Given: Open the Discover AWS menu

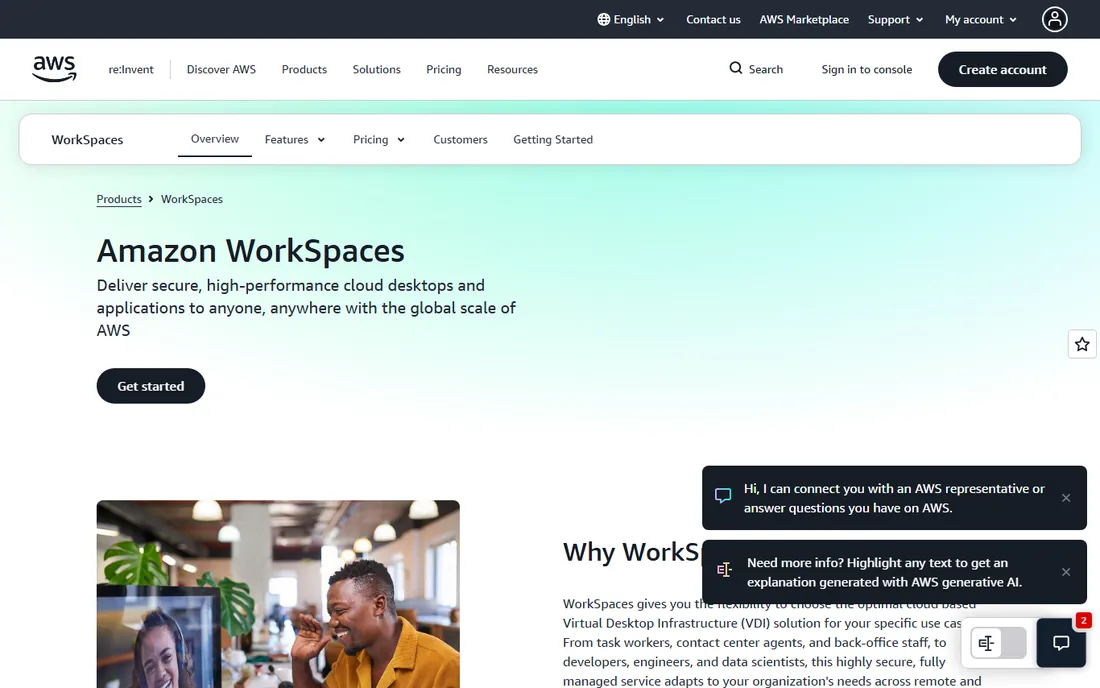Looking at the screenshot, I should (x=221, y=69).
